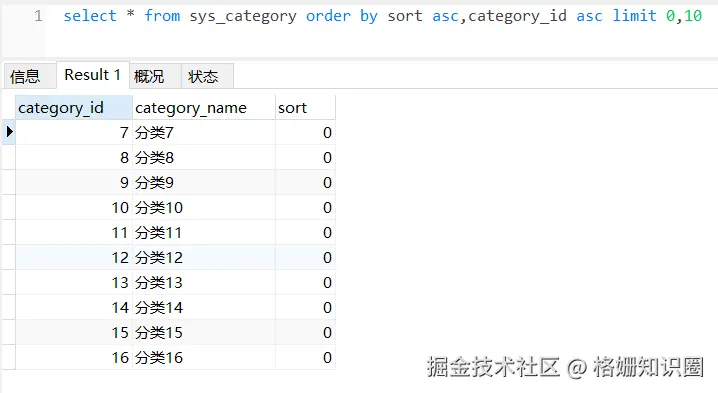Select the cell 分类10
The image size is (718, 393).
pos(204,207)
